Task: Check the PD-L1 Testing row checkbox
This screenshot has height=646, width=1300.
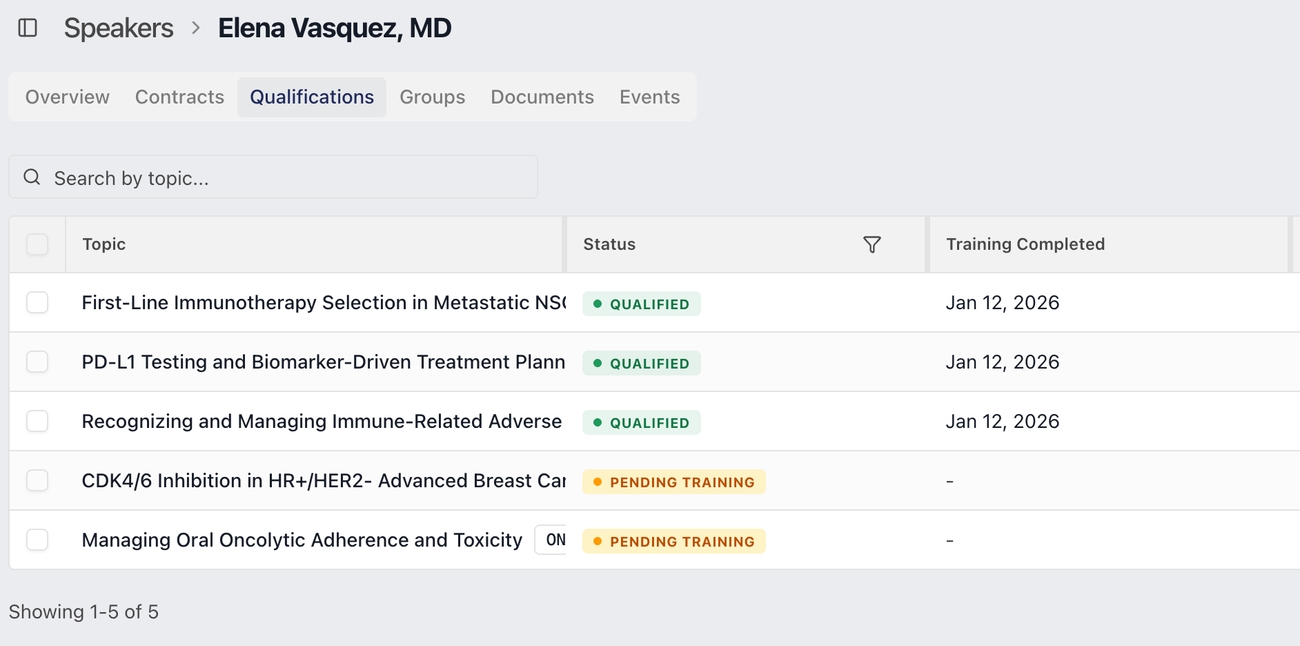Action: tap(37, 362)
